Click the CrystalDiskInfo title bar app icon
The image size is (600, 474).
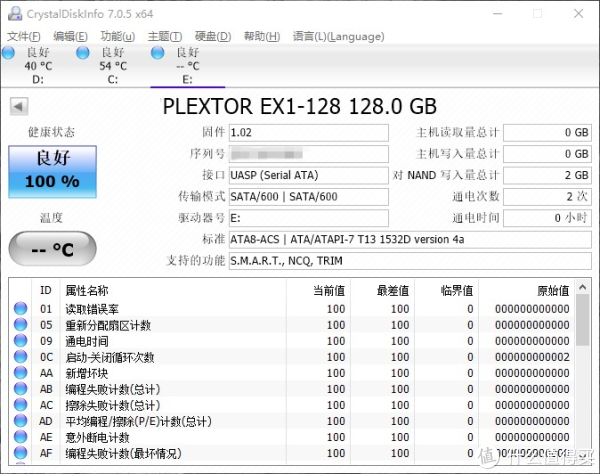pos(15,14)
